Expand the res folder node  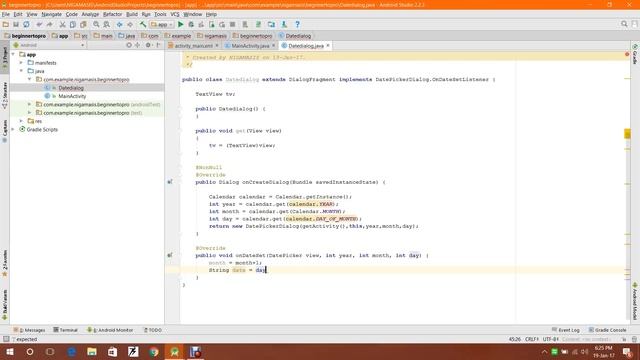[x=21, y=121]
